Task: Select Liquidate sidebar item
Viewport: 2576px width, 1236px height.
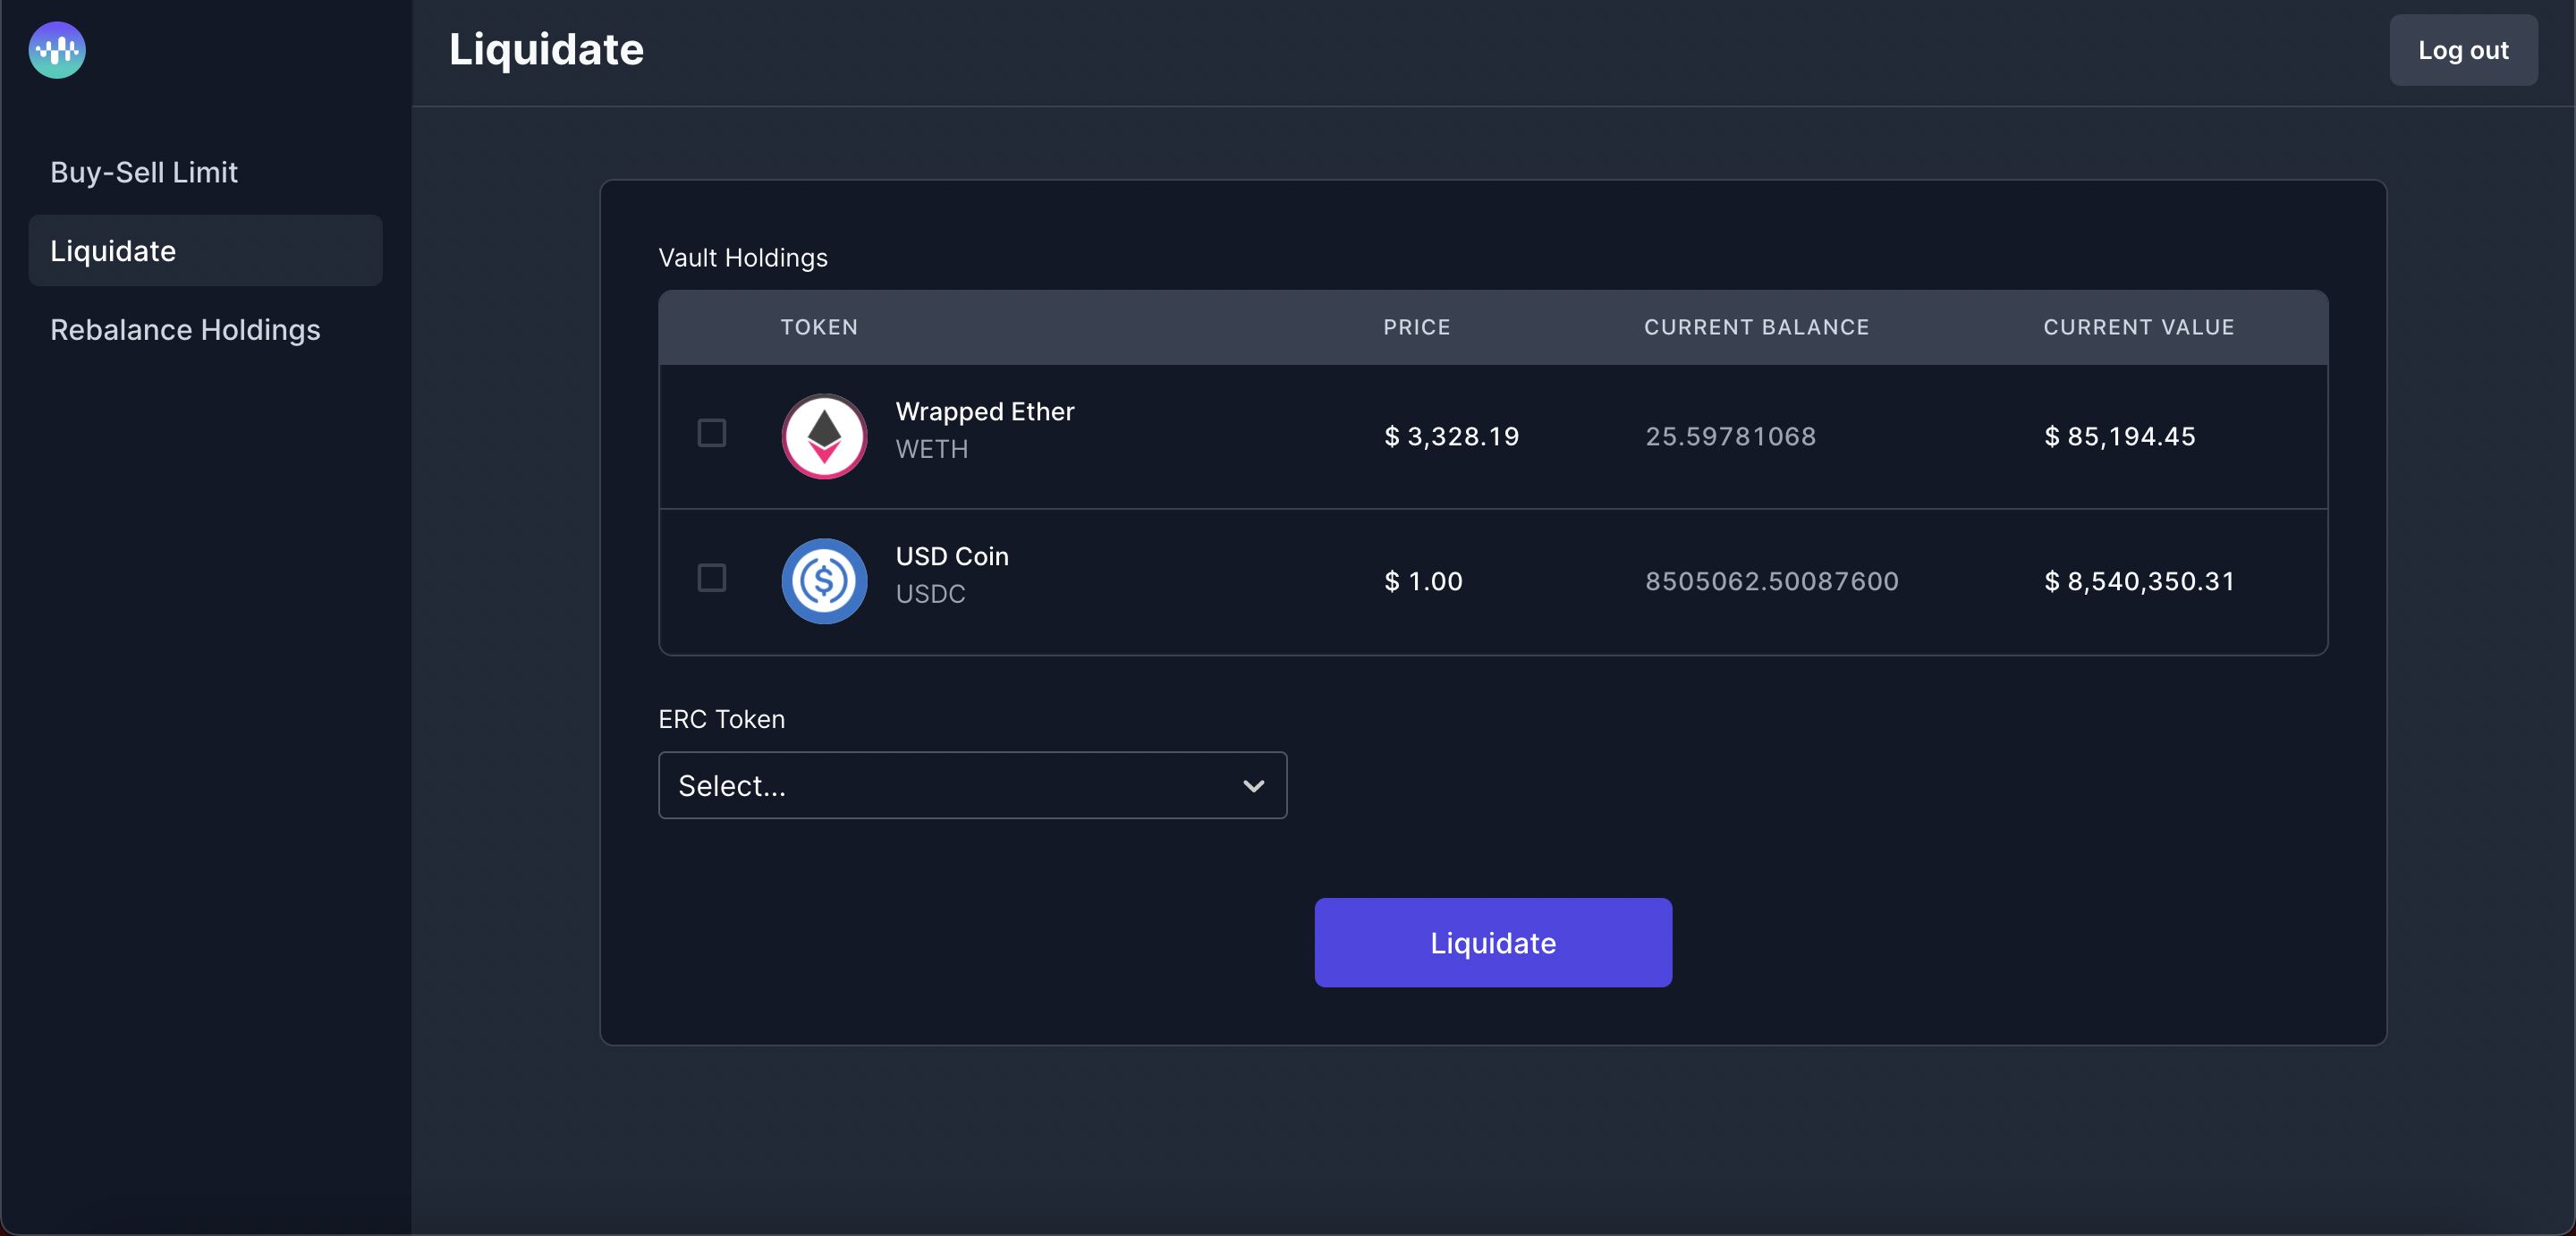Action: click(113, 251)
